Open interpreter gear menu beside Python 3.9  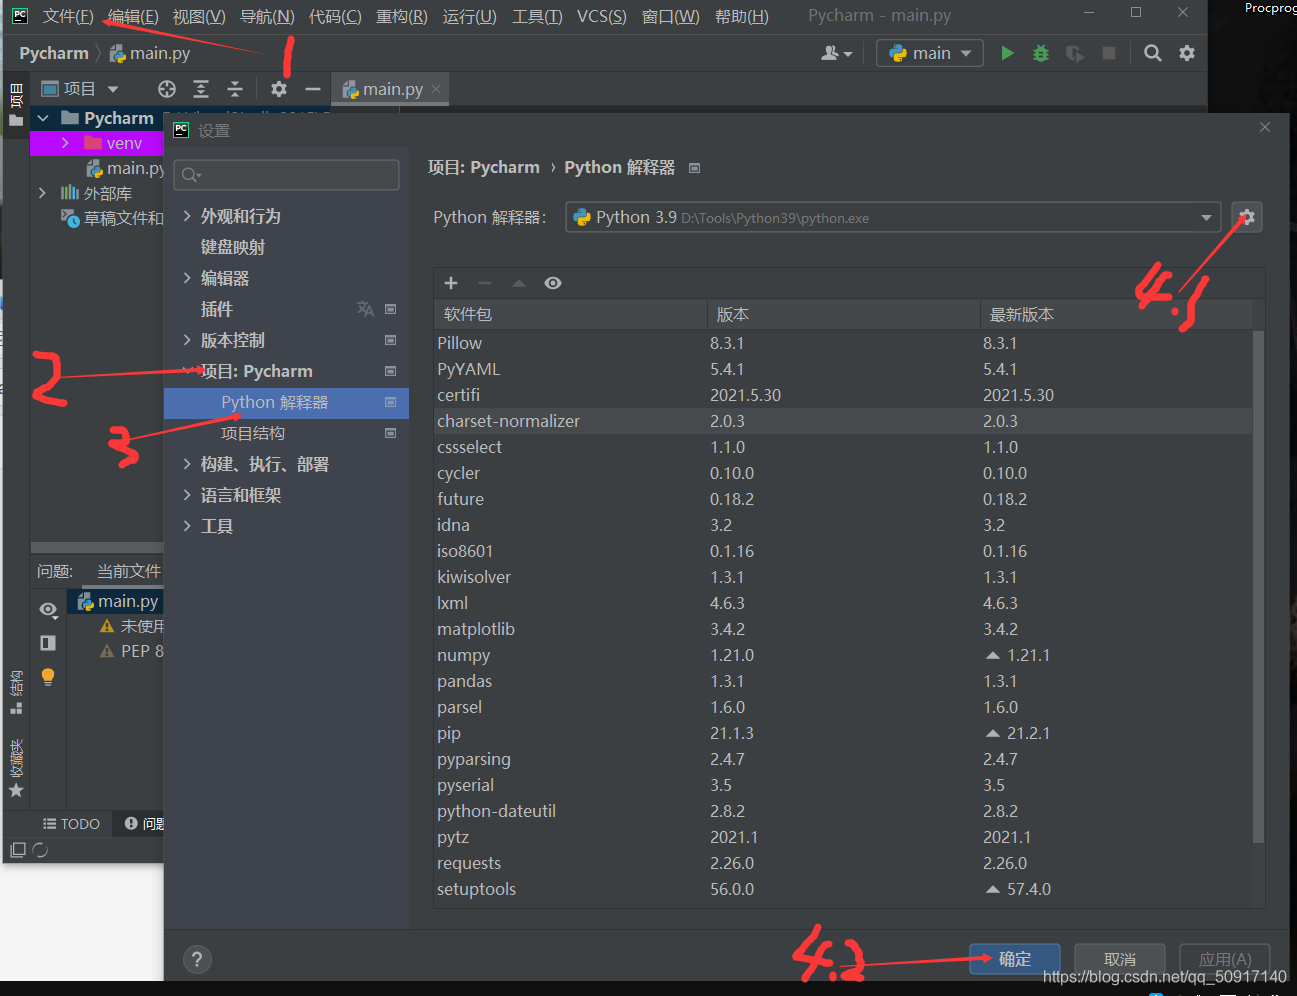(x=1246, y=217)
